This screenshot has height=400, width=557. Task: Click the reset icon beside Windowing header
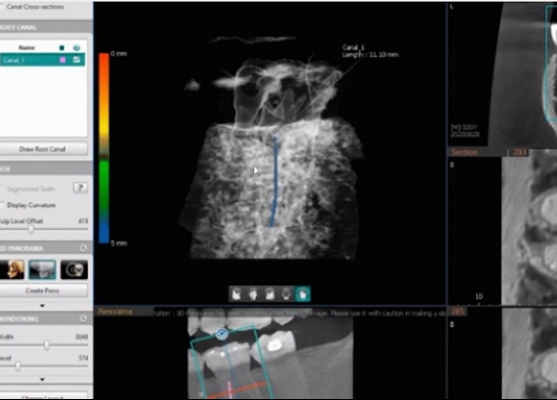point(83,319)
